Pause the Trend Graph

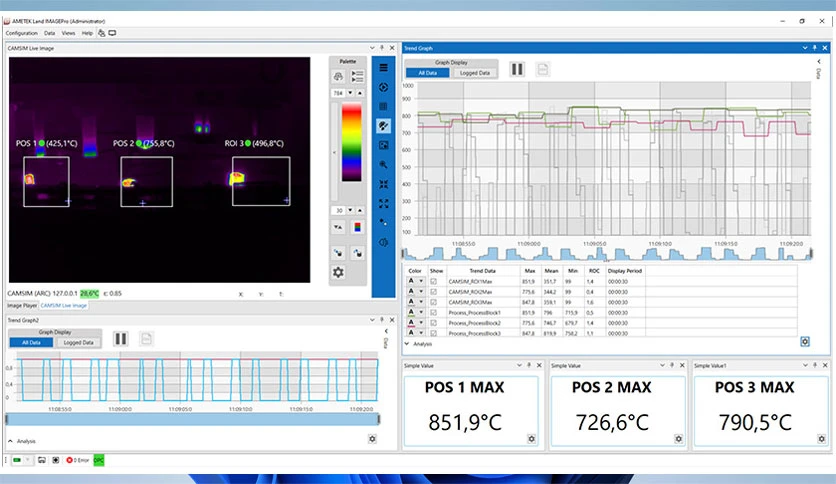(x=517, y=69)
